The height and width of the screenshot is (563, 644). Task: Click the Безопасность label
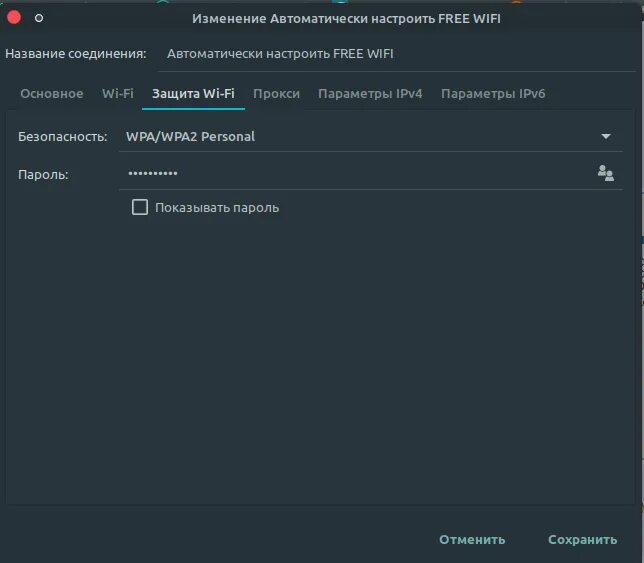(x=62, y=136)
